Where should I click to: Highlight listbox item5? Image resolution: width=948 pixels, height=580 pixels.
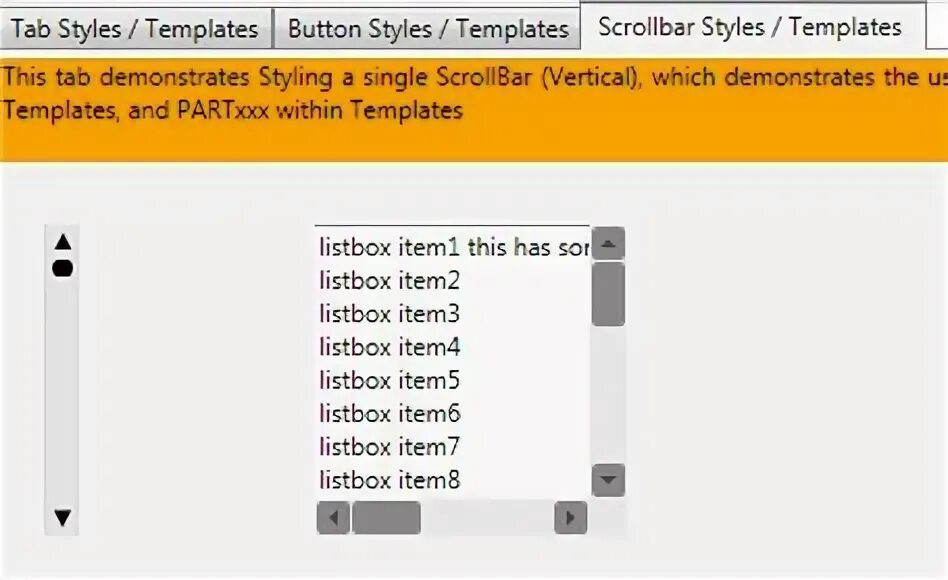coord(390,380)
